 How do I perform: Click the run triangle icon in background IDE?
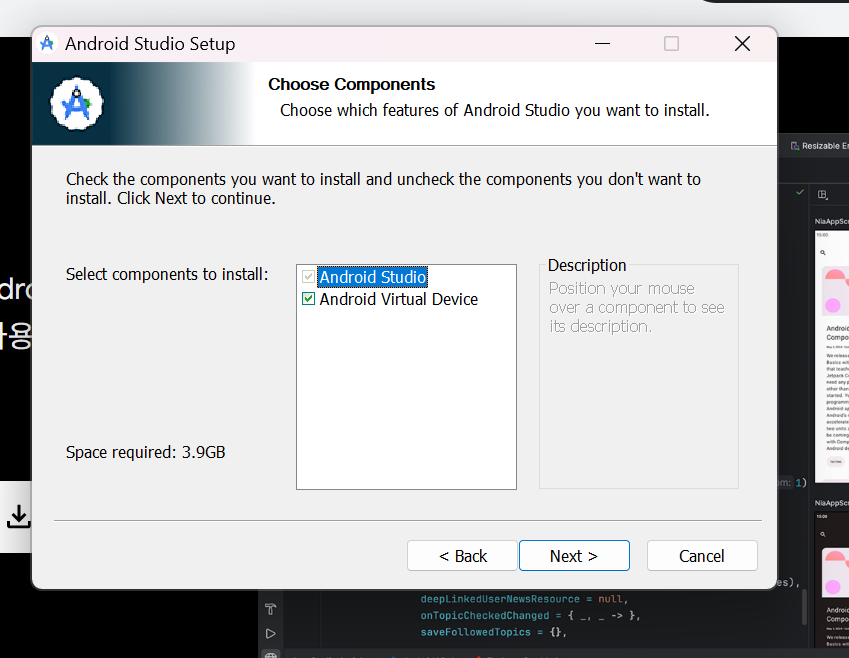click(271, 634)
